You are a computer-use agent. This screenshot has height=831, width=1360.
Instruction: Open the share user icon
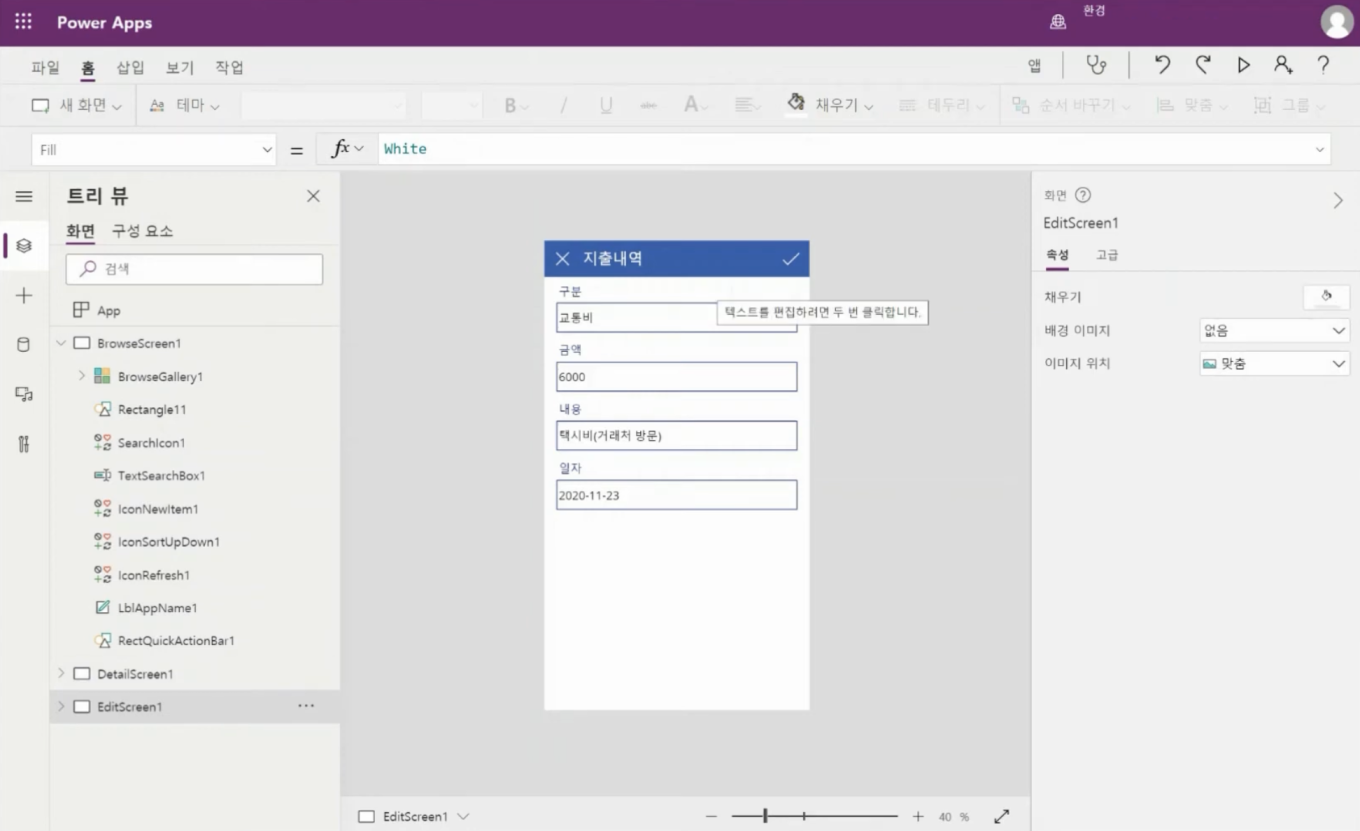tap(1283, 65)
